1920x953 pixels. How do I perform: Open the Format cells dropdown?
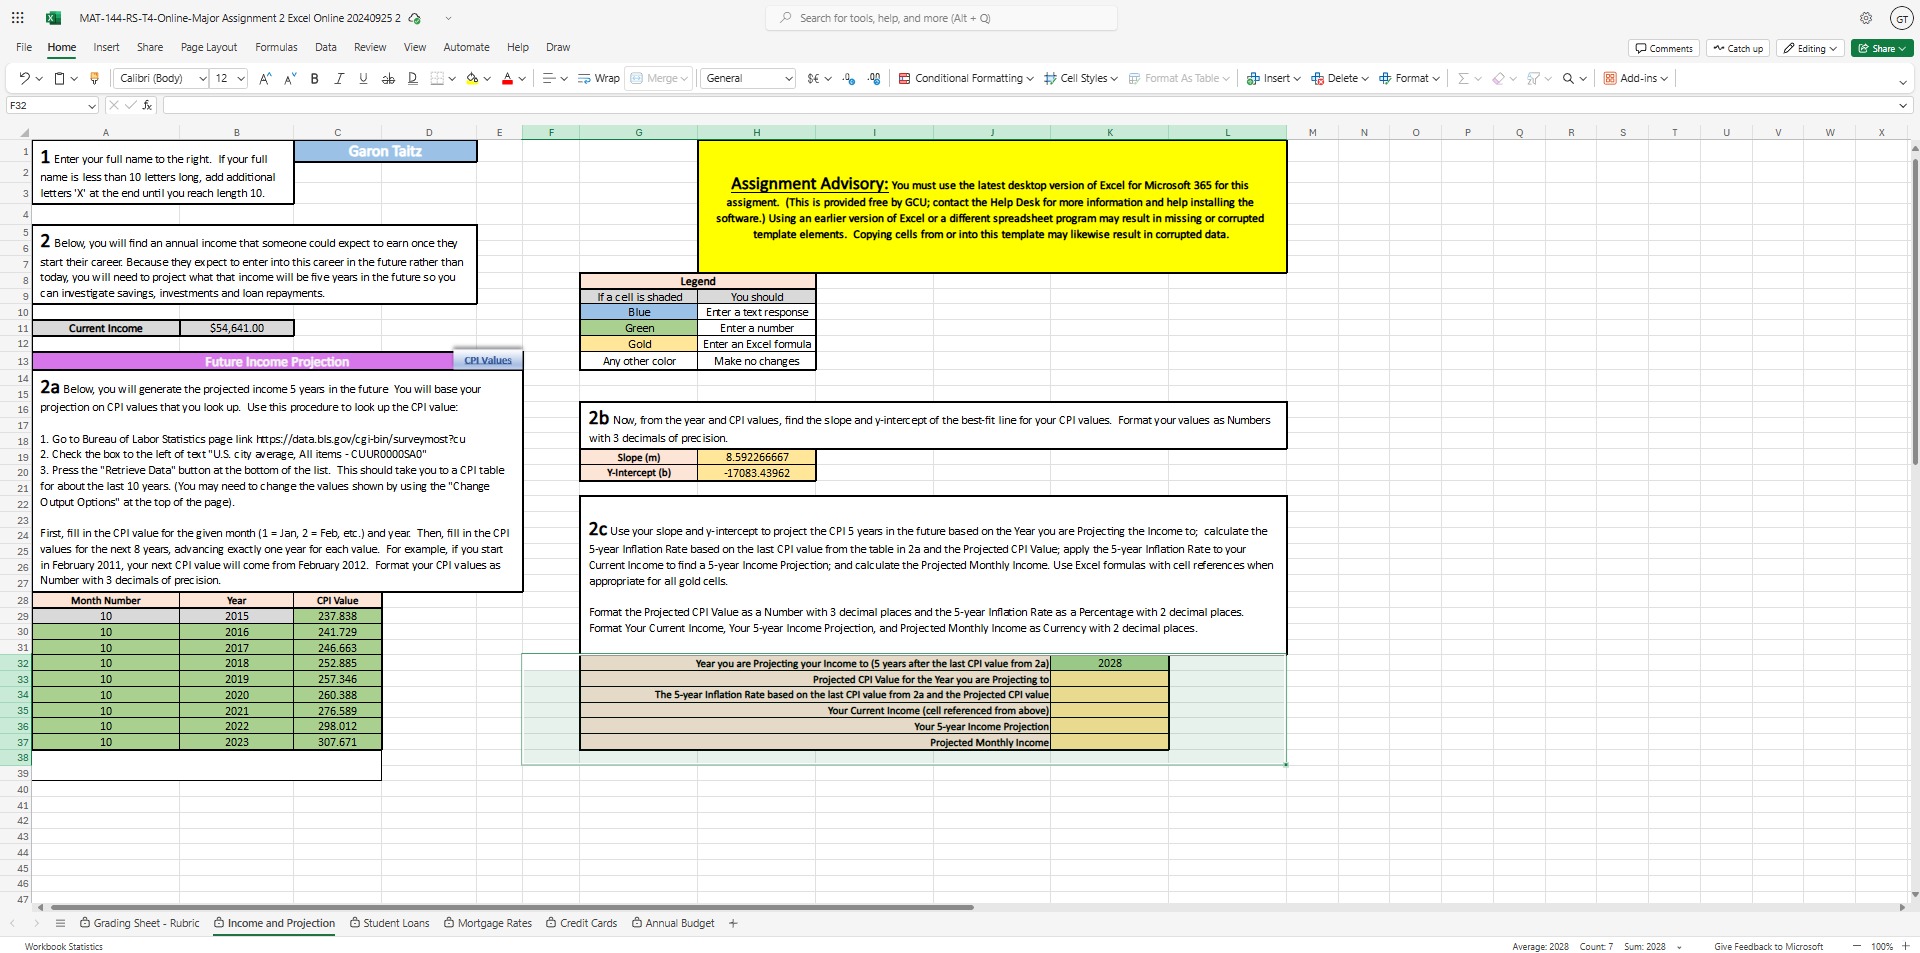click(x=1409, y=78)
